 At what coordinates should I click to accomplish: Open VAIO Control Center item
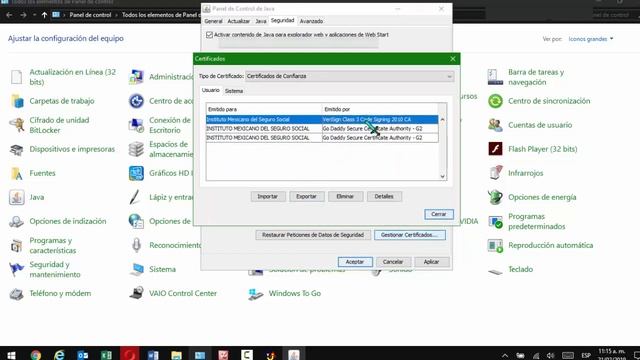[x=173, y=293]
